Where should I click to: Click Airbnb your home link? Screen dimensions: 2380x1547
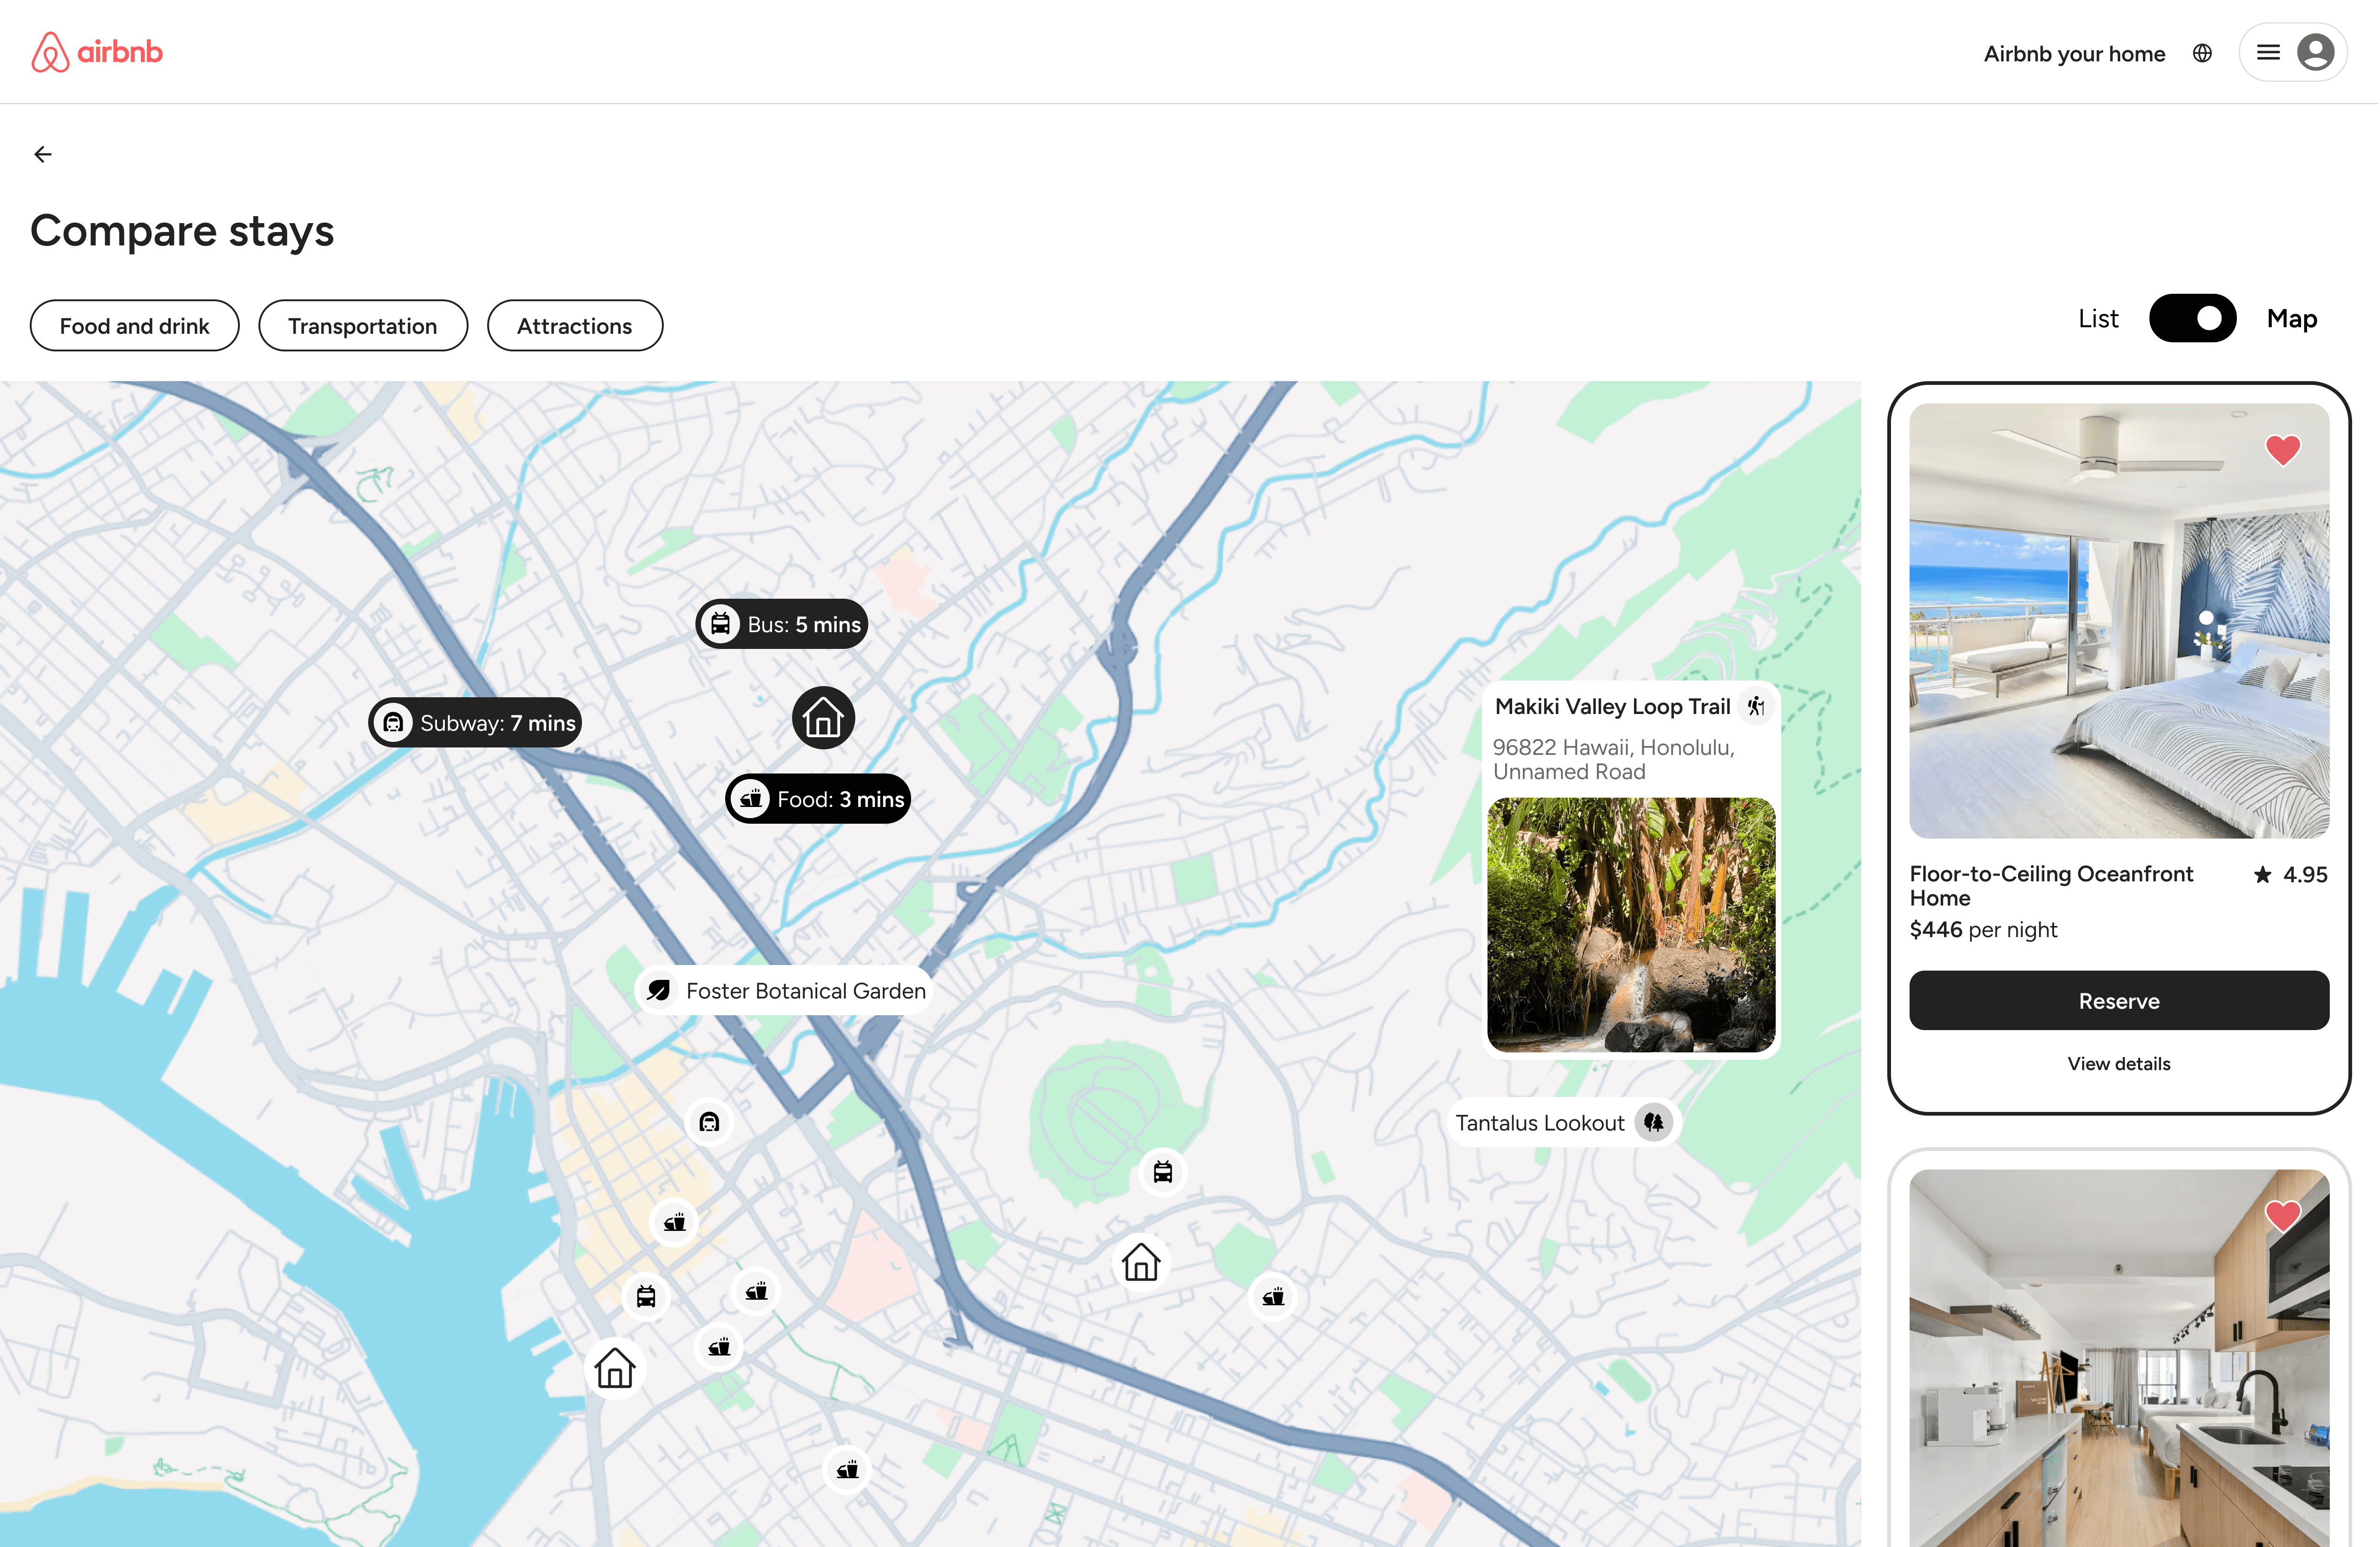[2074, 54]
